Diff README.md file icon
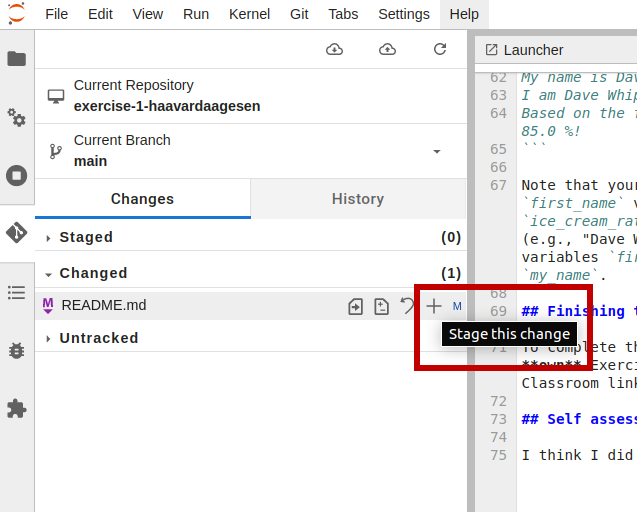Viewport: 637px width, 512px height. [x=381, y=306]
